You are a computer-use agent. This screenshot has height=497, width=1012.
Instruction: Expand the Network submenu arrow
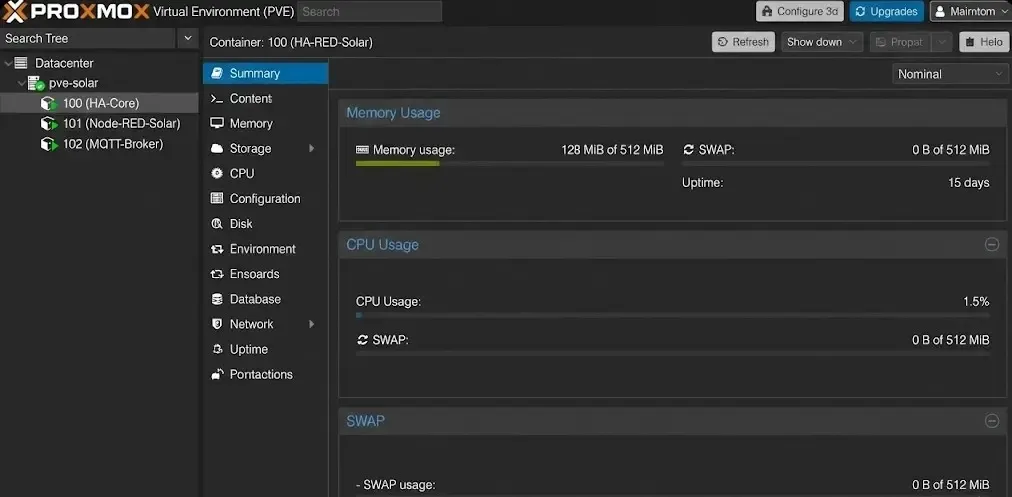312,324
